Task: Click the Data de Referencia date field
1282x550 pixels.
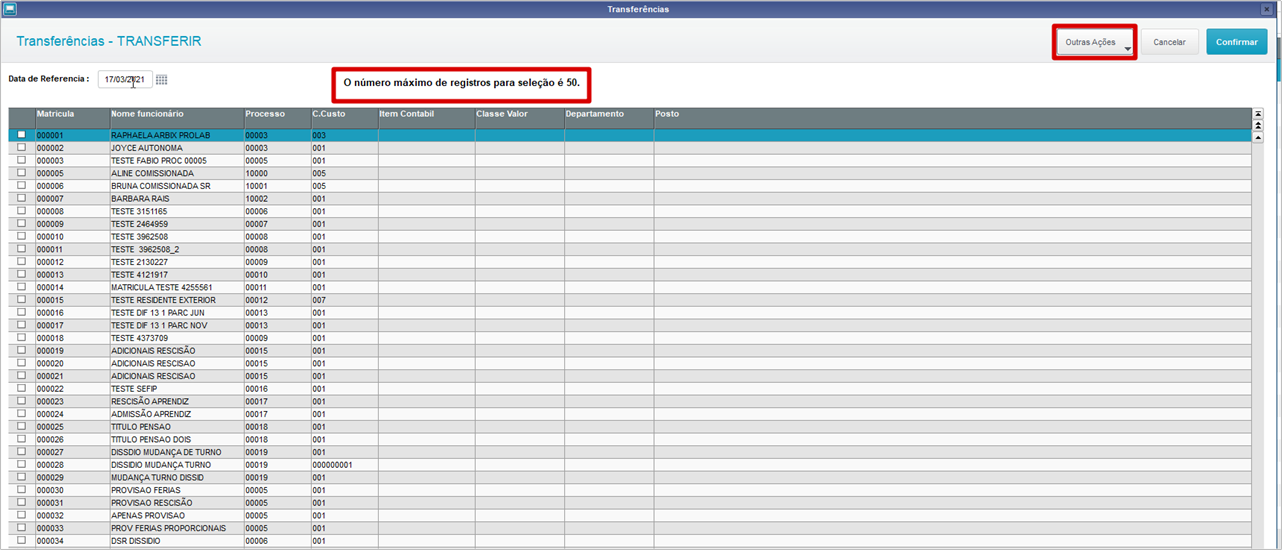Action: 125,79
